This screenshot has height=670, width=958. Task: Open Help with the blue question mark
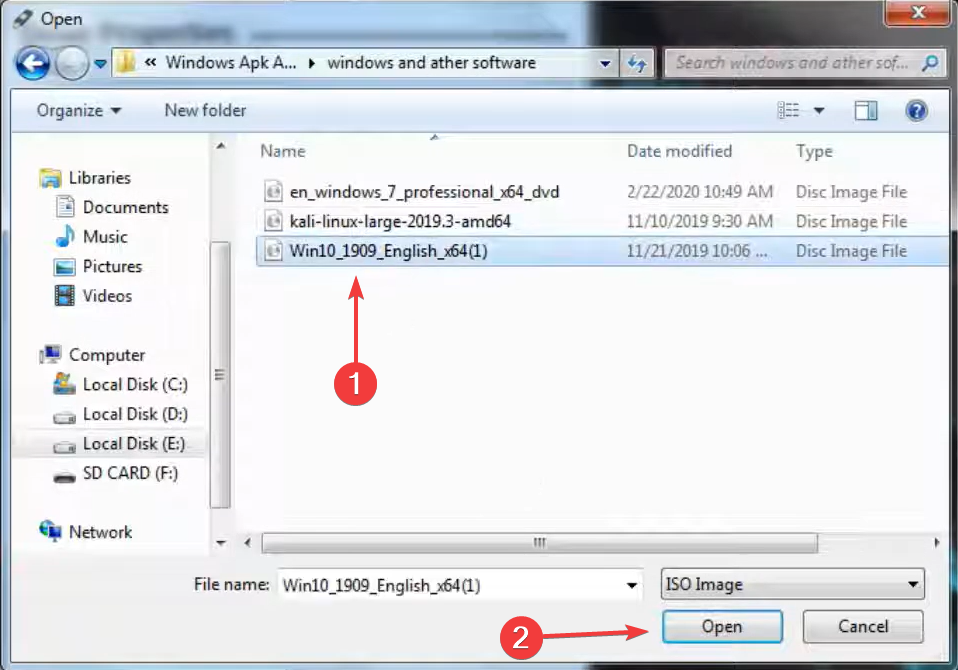916,111
